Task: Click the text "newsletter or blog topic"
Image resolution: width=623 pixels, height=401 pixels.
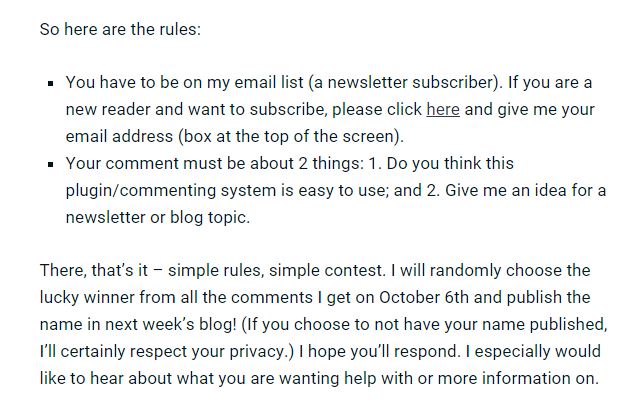Action: (156, 218)
